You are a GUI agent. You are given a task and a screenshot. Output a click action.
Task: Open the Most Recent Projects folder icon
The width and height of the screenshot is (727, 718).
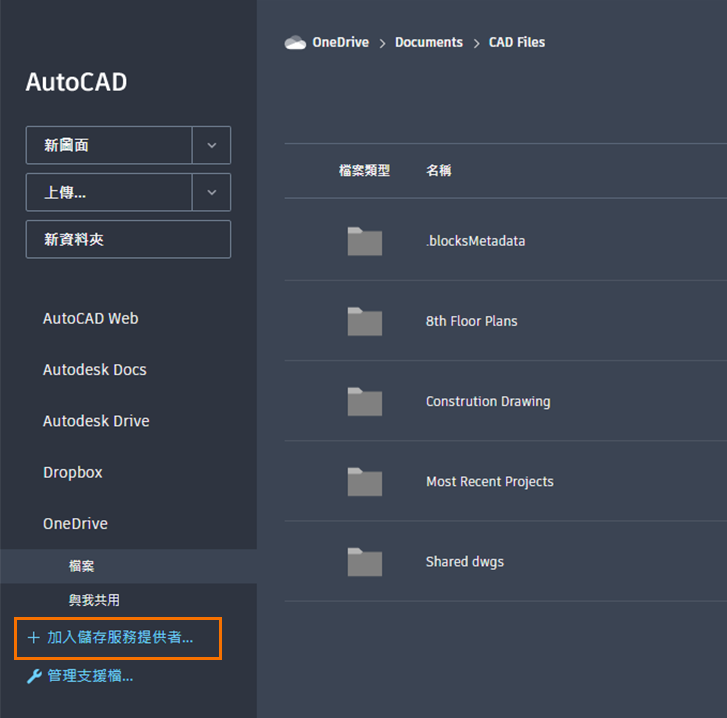[365, 482]
